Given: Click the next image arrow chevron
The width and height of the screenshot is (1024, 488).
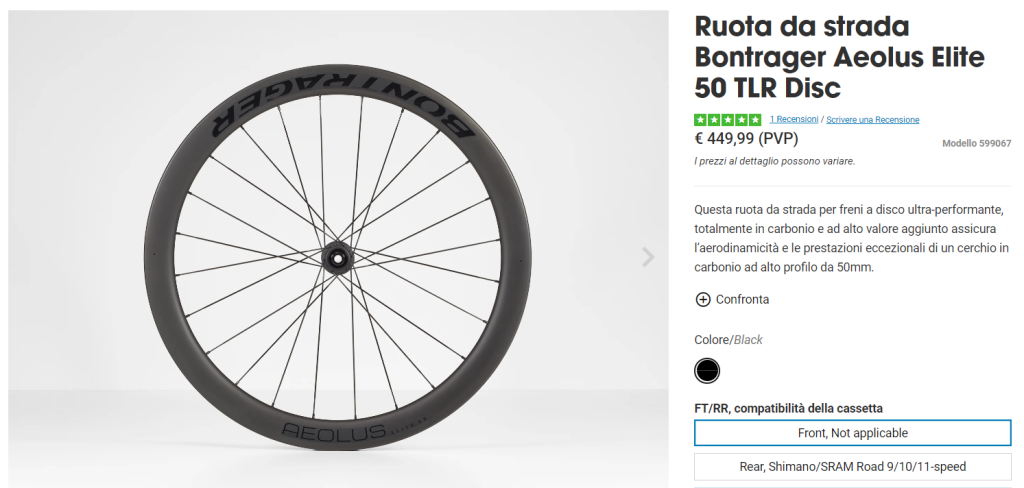Looking at the screenshot, I should click(648, 257).
